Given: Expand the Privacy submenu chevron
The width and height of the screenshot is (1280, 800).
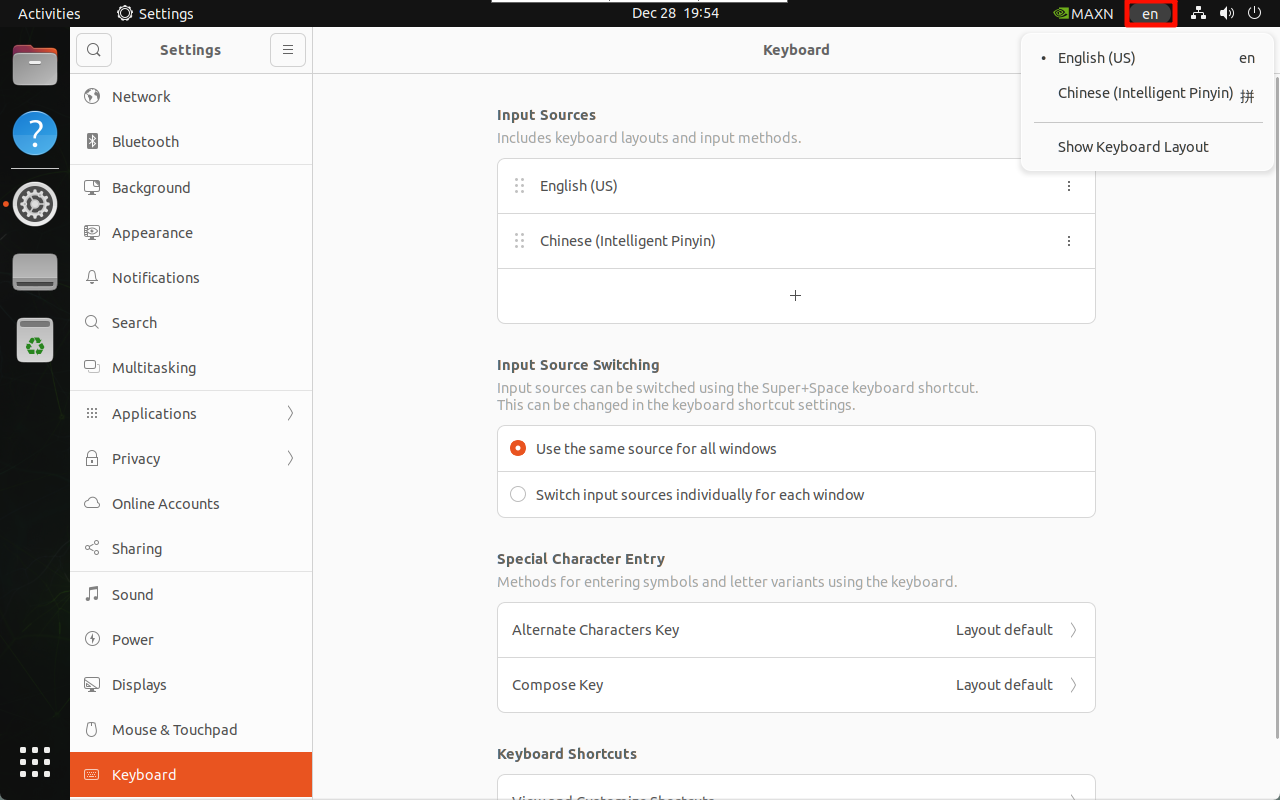Looking at the screenshot, I should (x=291, y=458).
